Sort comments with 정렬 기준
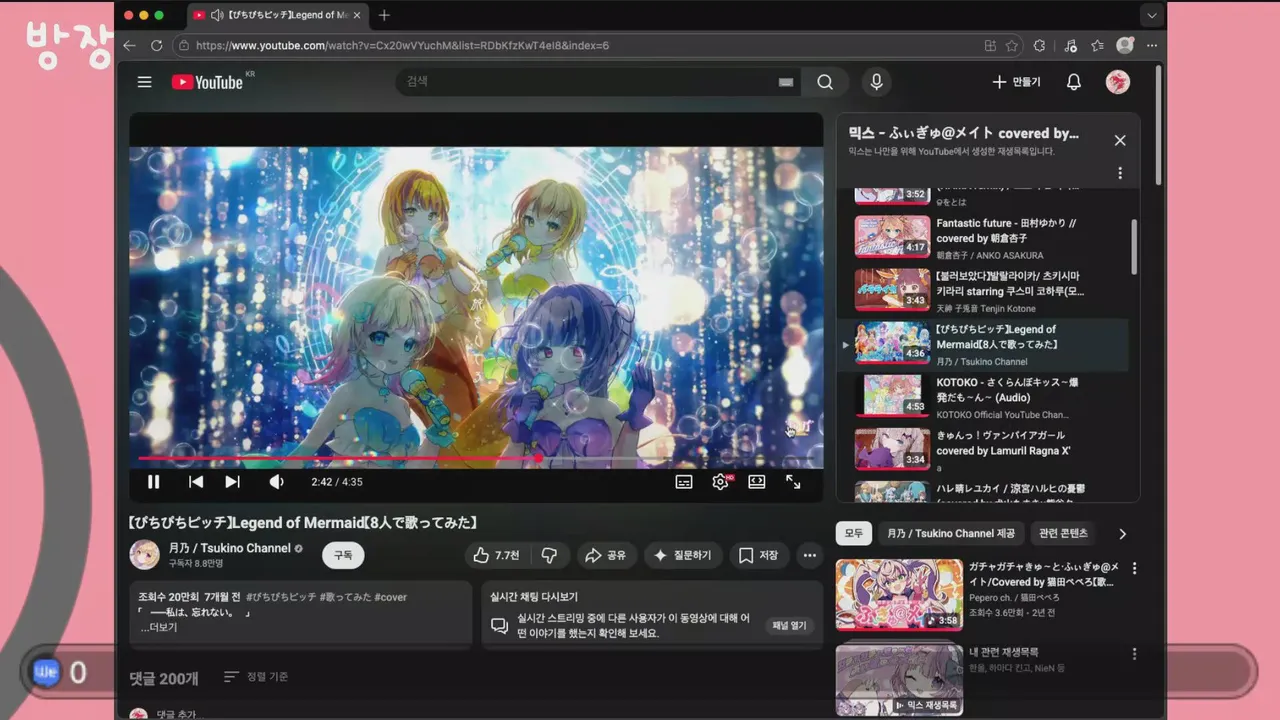The image size is (1280, 720). 256,677
